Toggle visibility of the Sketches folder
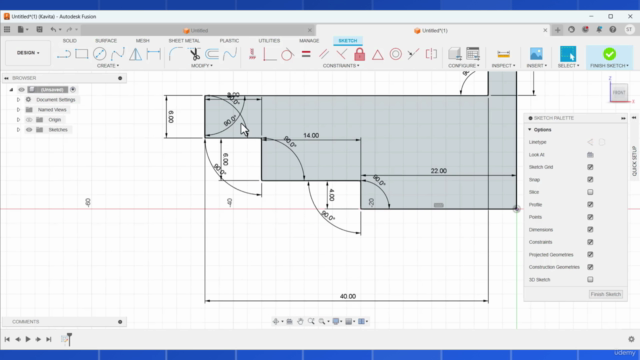The height and width of the screenshot is (360, 640). pos(29,130)
